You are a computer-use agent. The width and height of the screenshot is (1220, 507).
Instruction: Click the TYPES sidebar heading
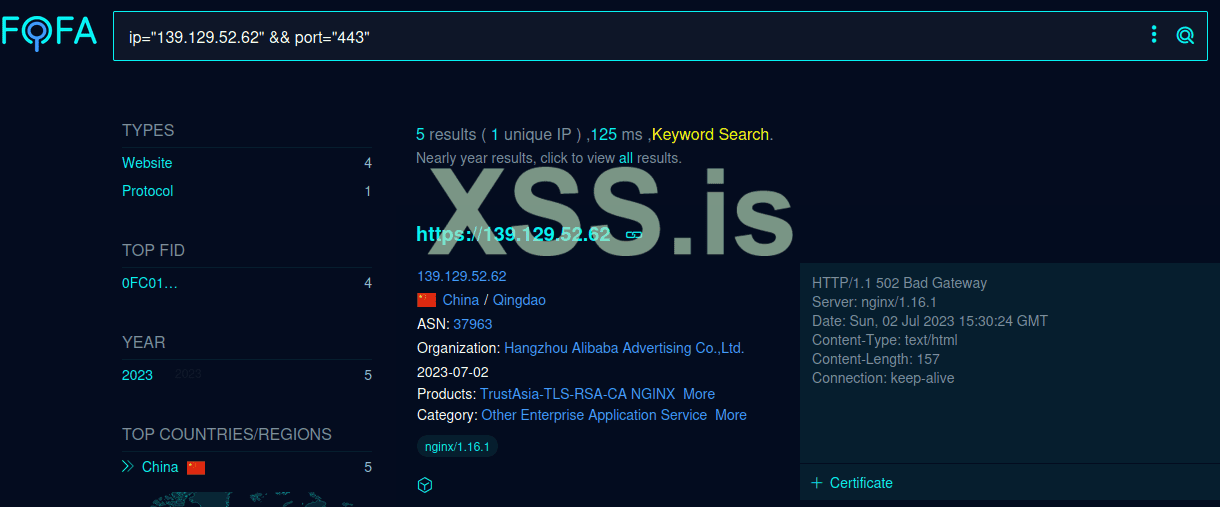148,130
